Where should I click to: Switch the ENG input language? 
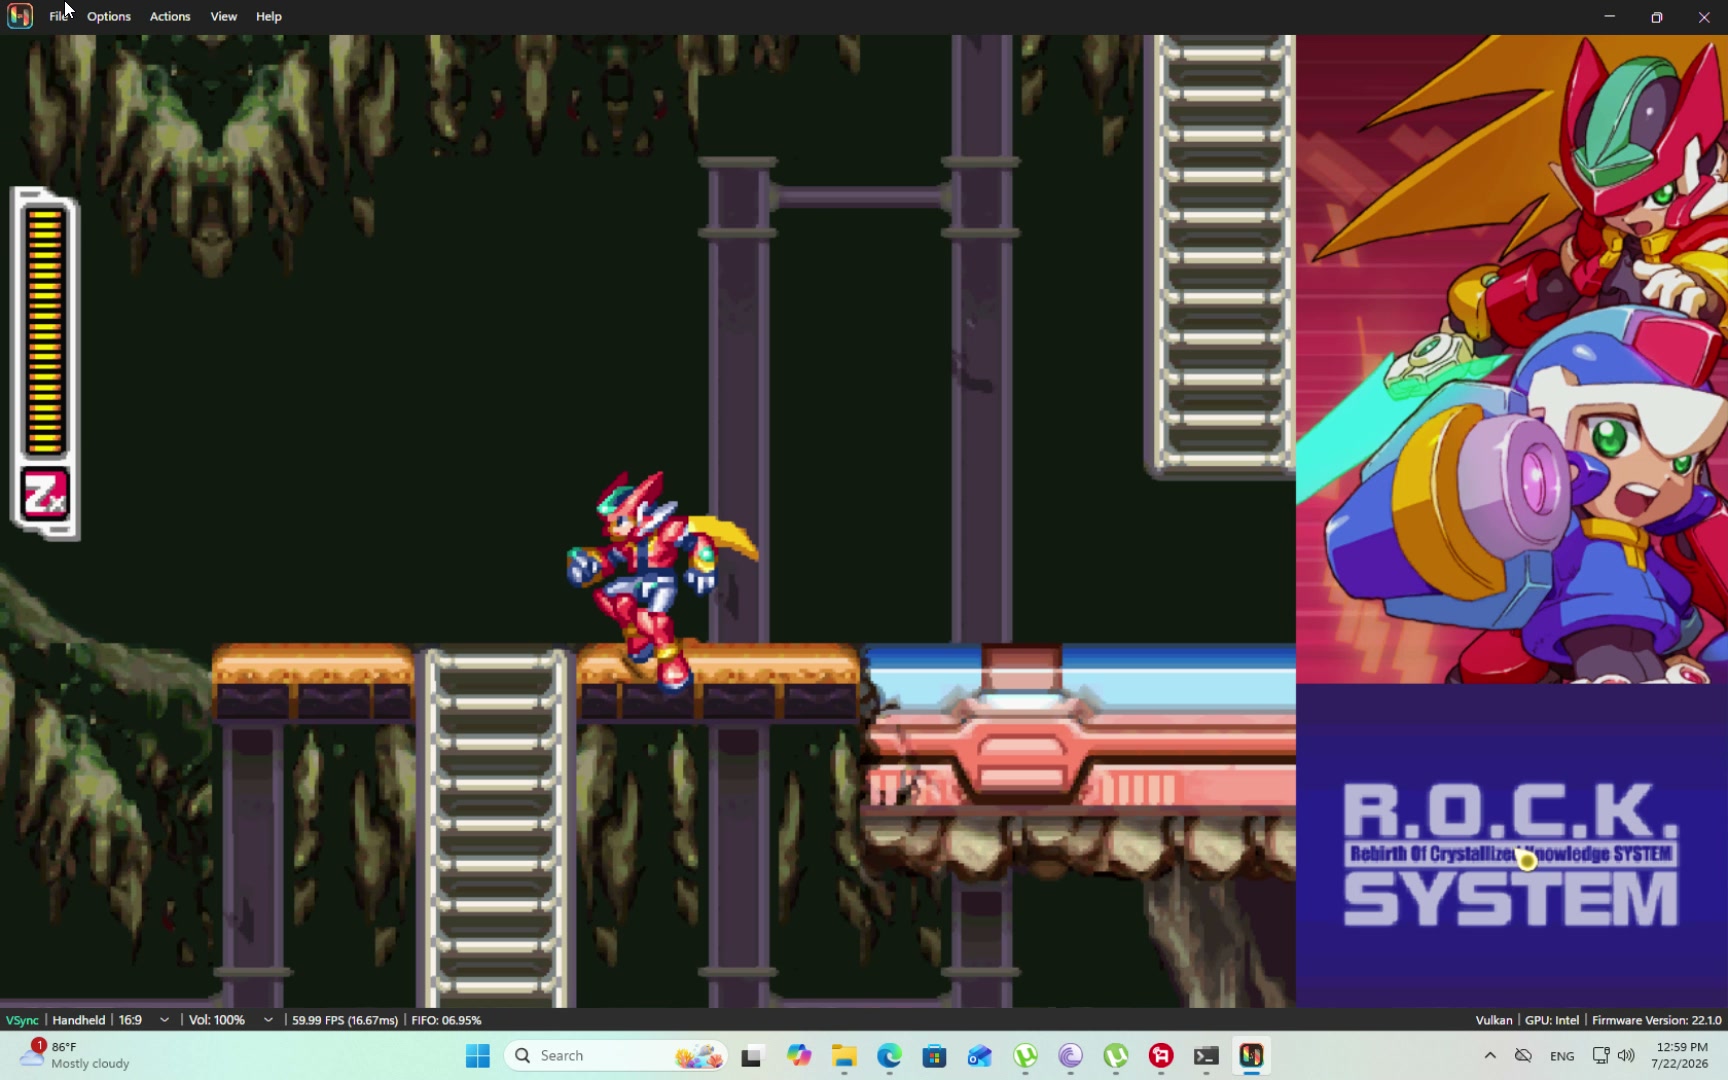(1562, 1056)
